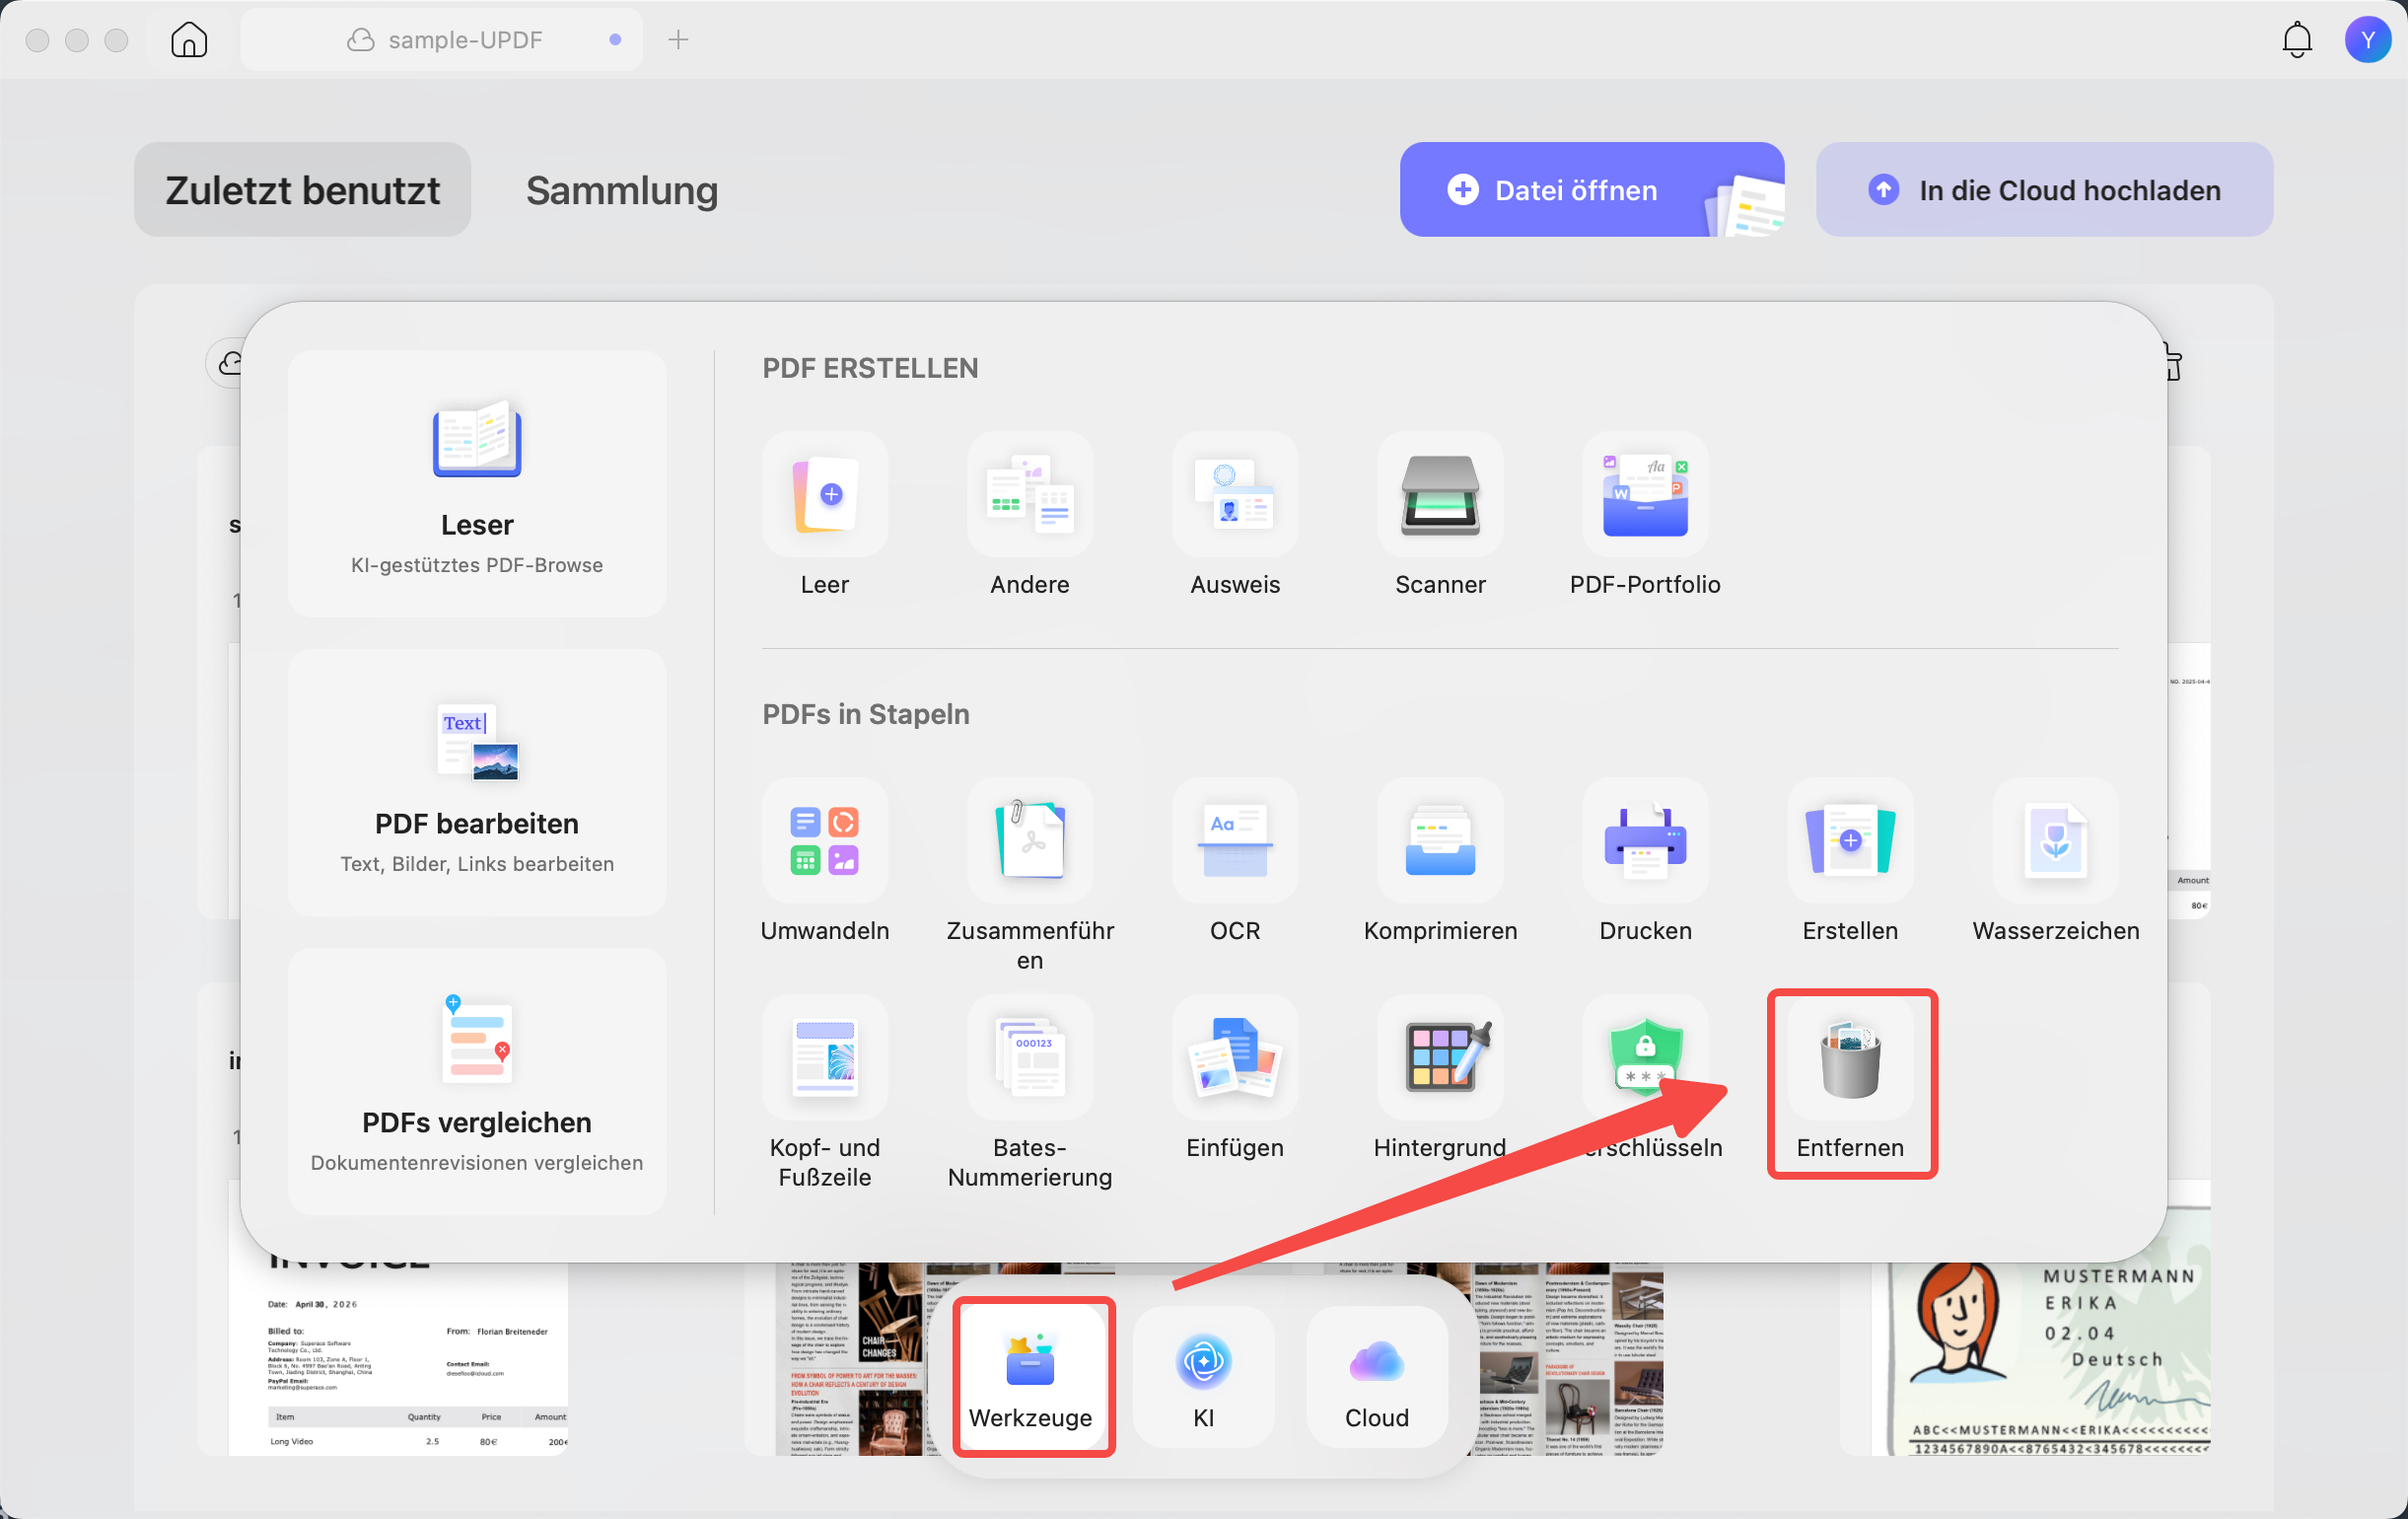
Task: Open the Verschlüsseln shield tool
Action: 1645,1058
